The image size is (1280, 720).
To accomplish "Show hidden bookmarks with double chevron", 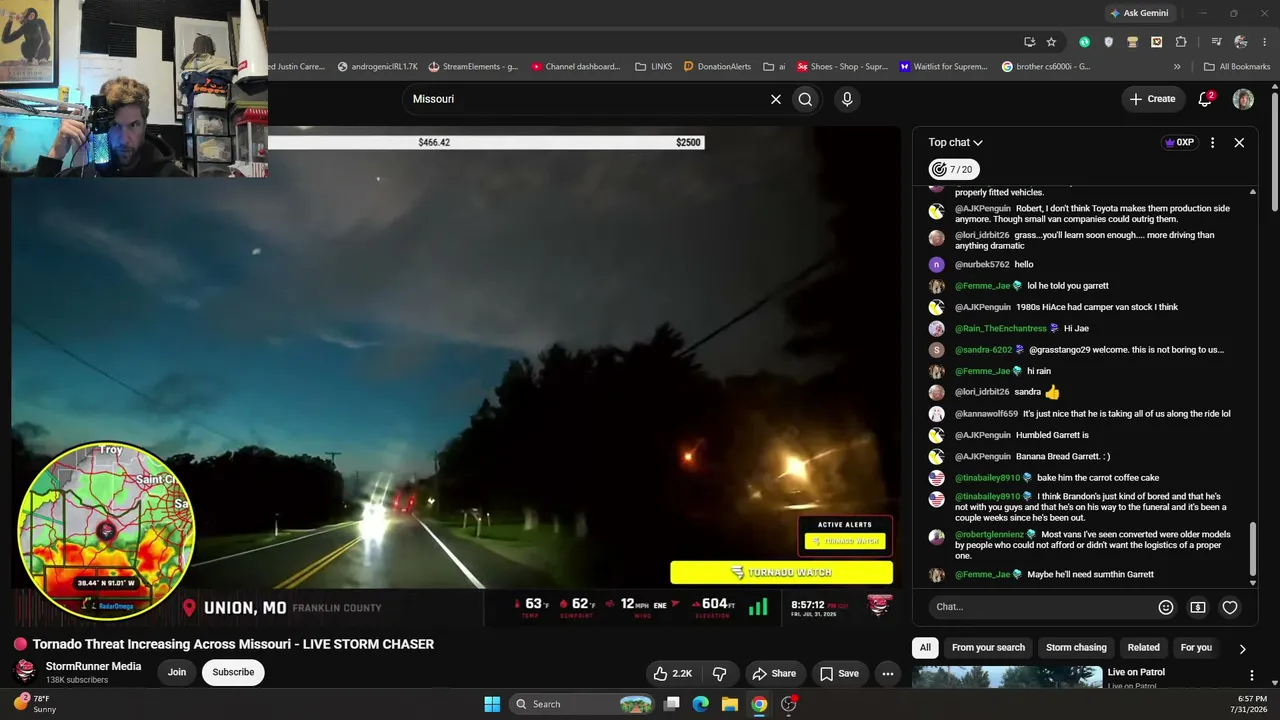I will tap(1177, 67).
